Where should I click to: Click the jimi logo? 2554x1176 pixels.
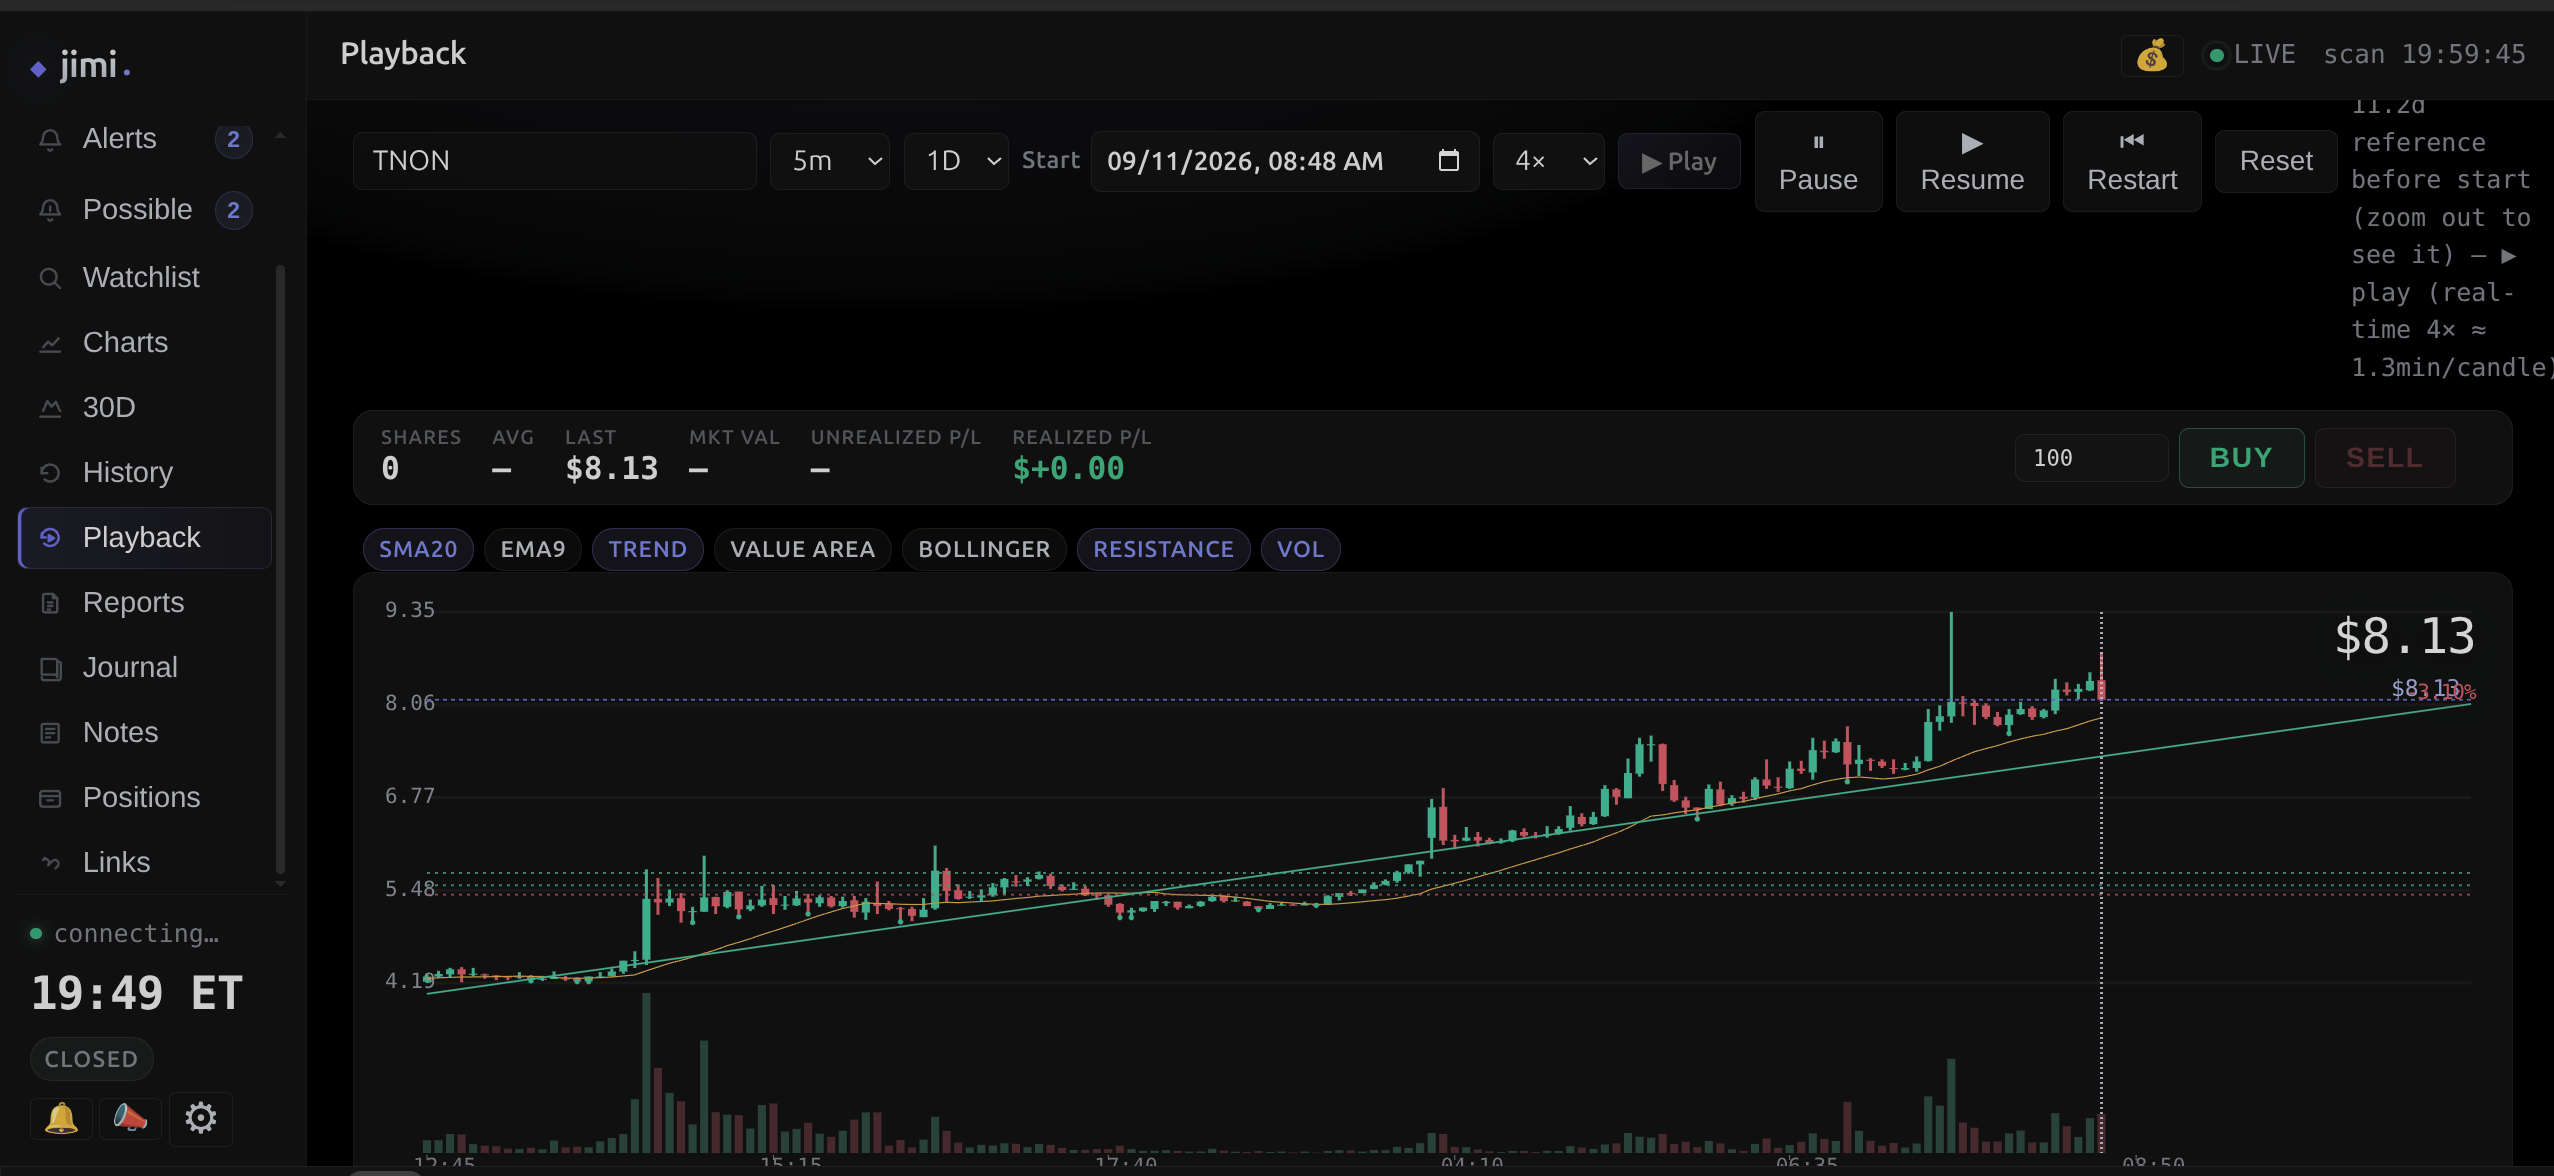point(81,65)
